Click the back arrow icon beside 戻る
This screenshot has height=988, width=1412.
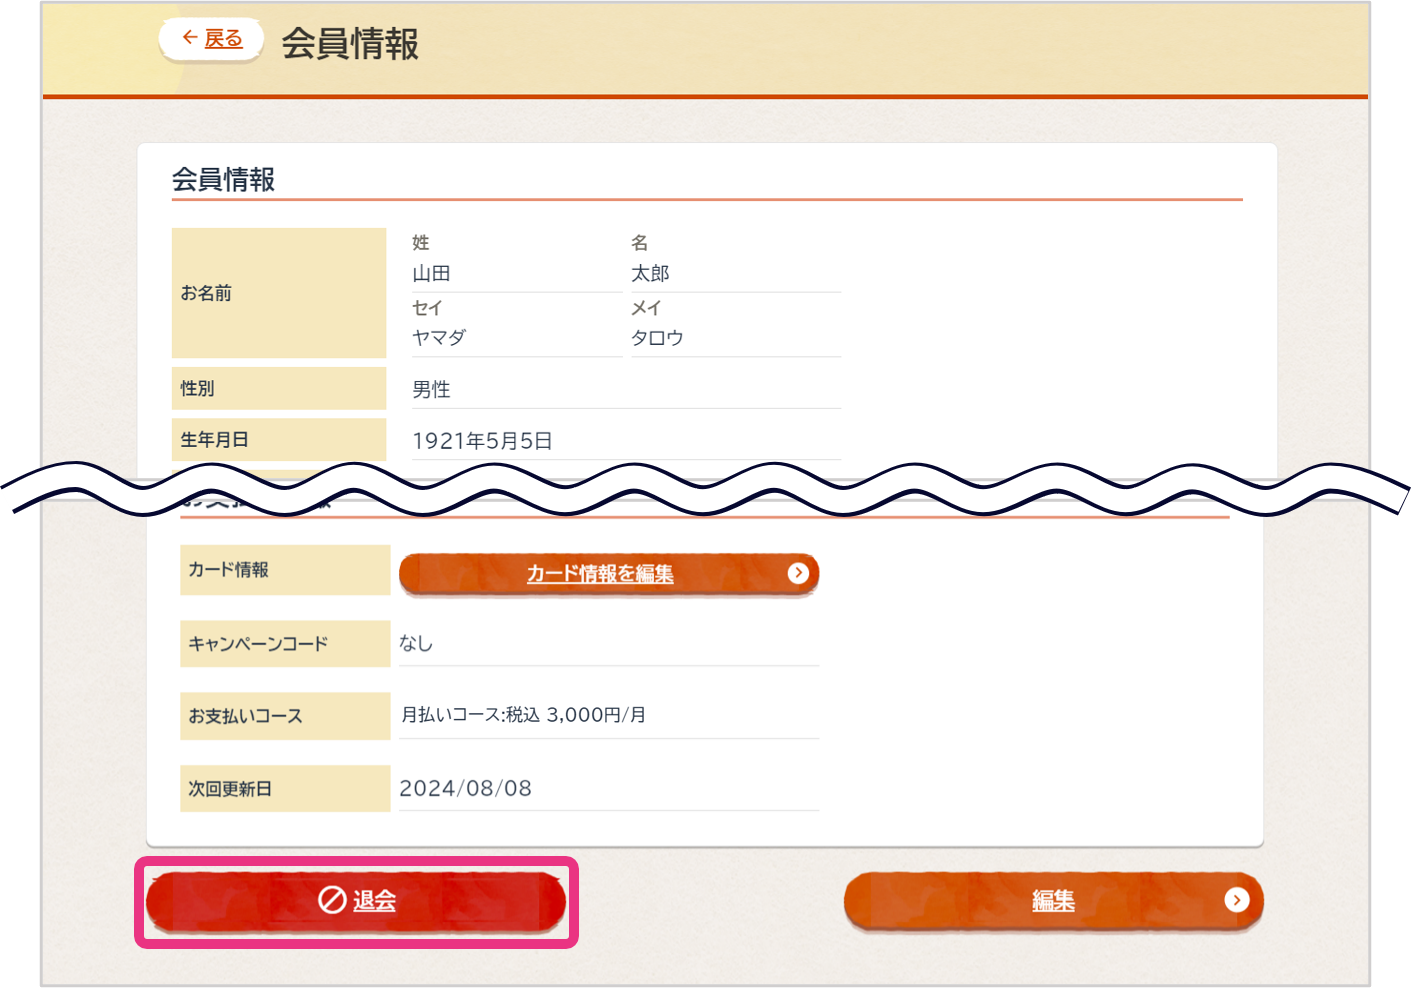tap(189, 38)
